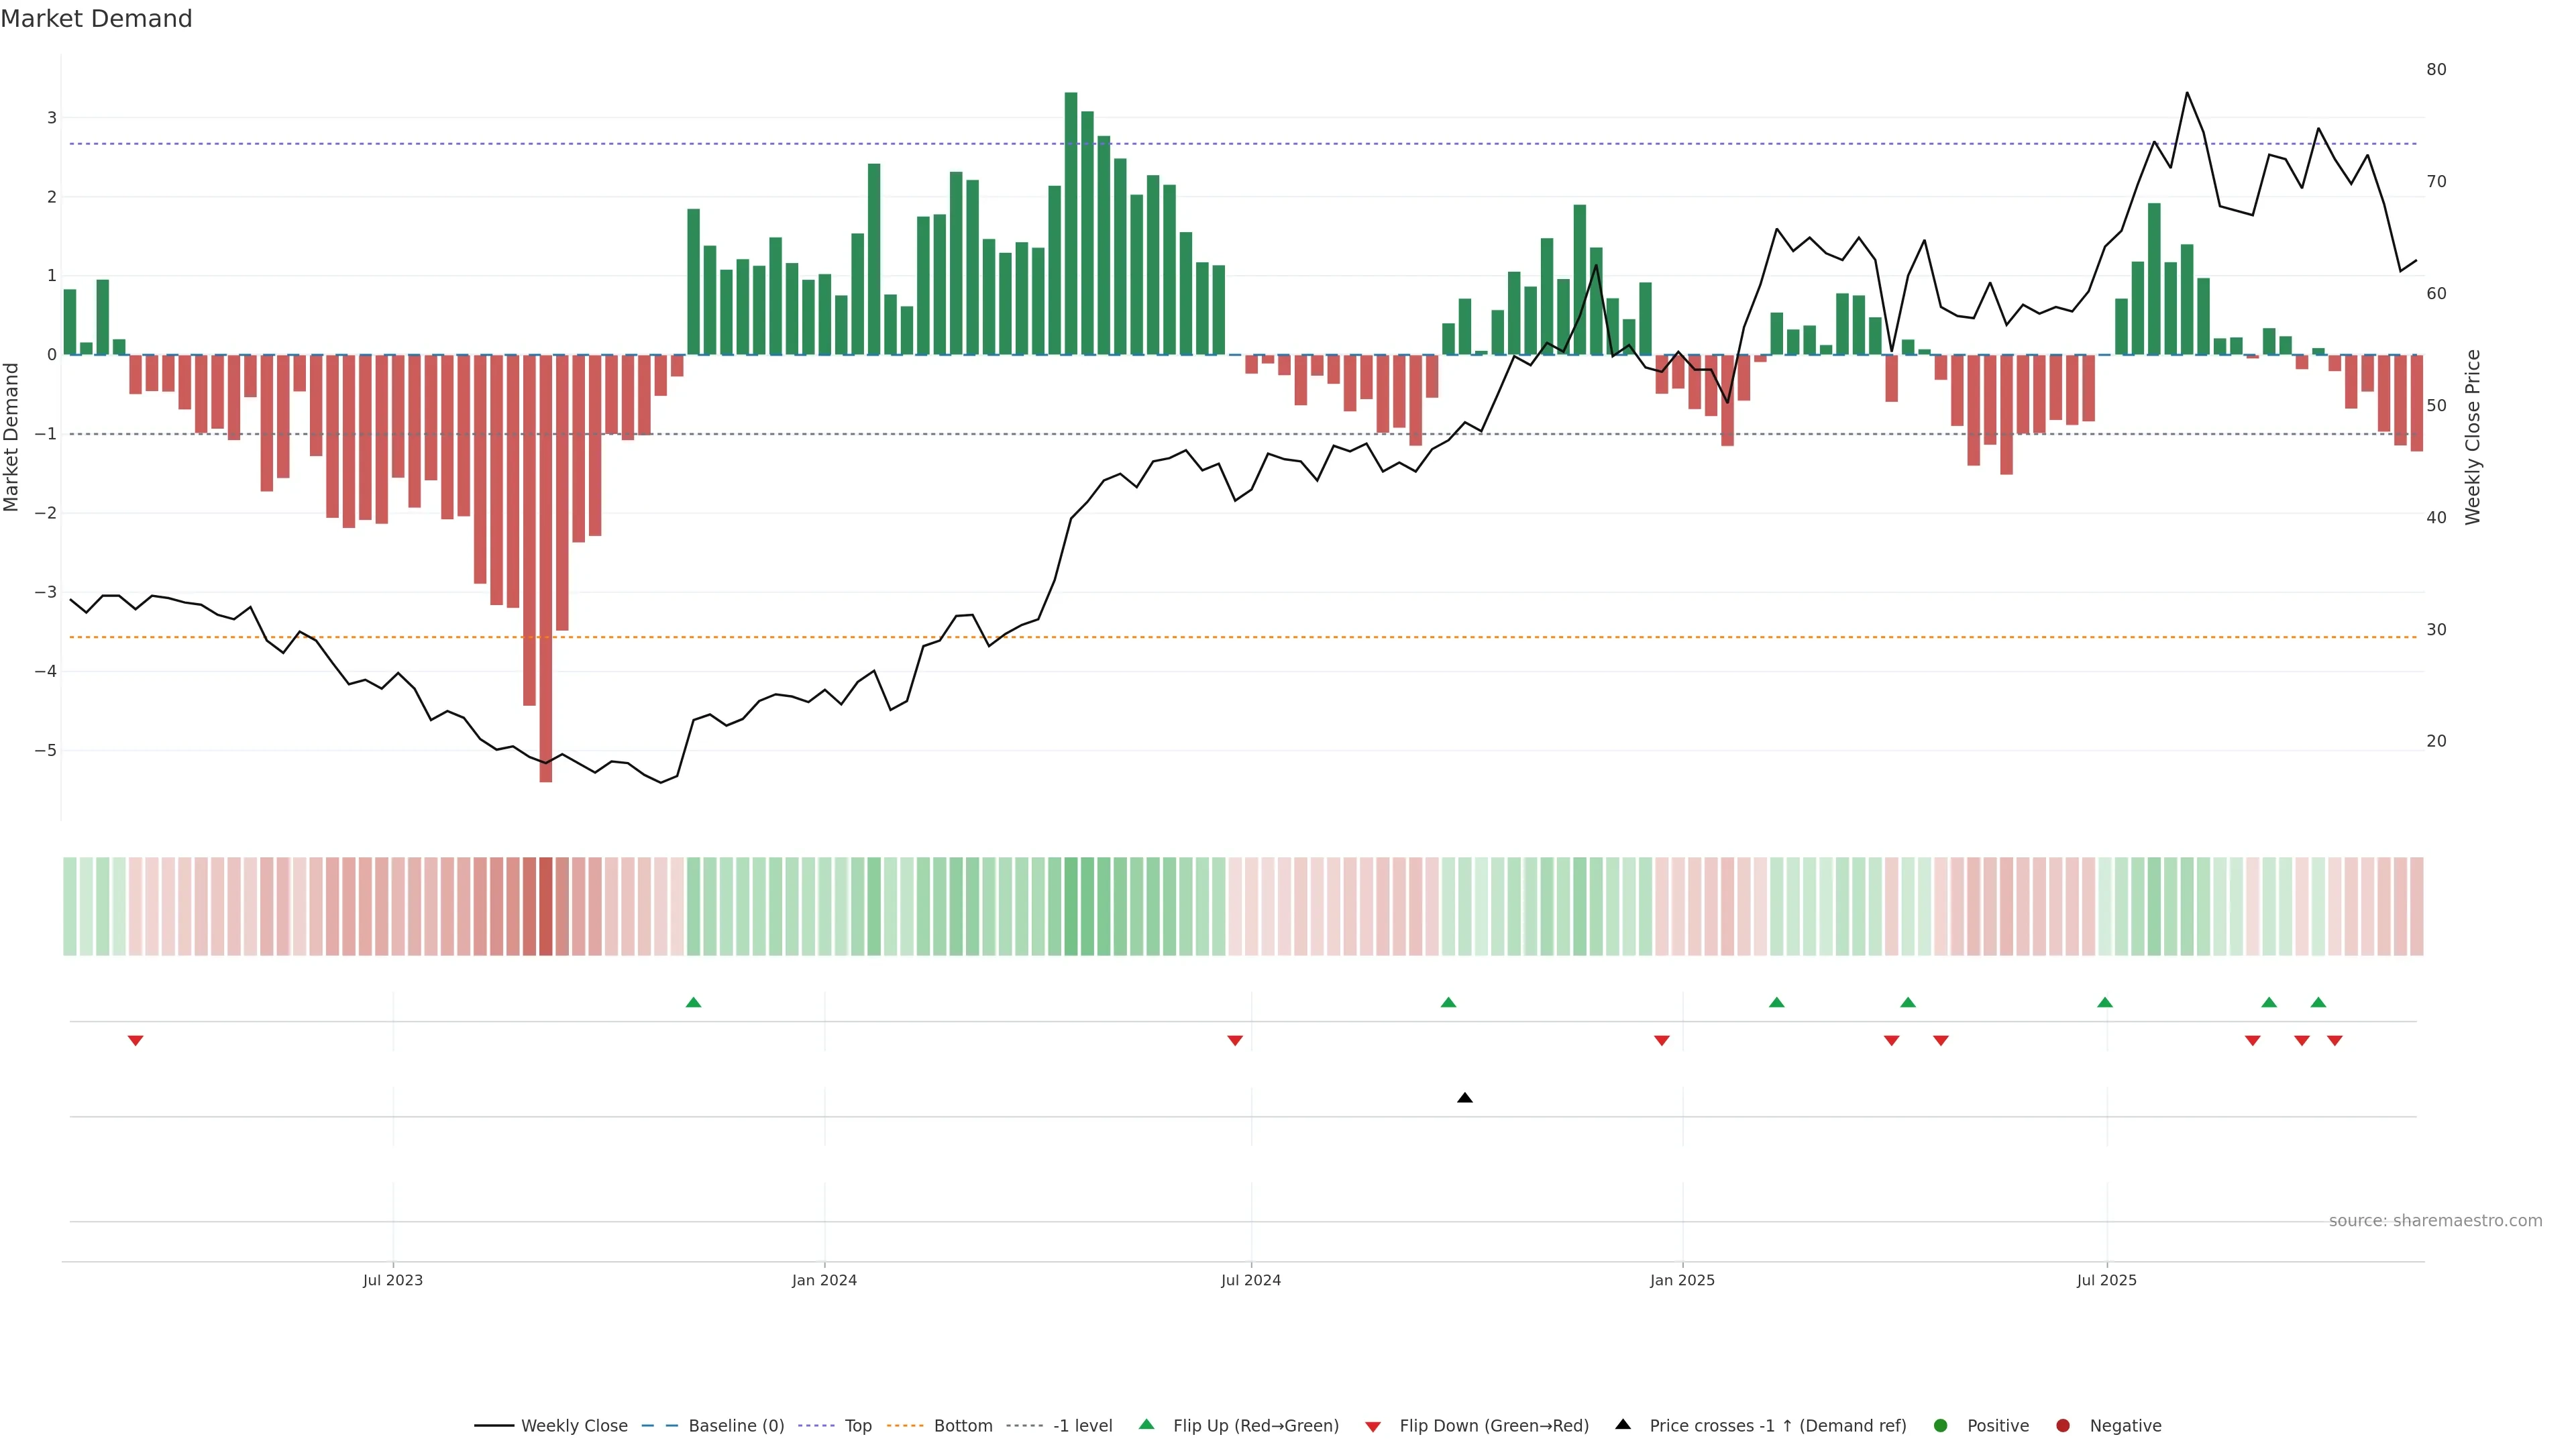Click the leftmost red Flip Down marker on the timeline
This screenshot has width=2576, height=1449.
[x=136, y=1041]
